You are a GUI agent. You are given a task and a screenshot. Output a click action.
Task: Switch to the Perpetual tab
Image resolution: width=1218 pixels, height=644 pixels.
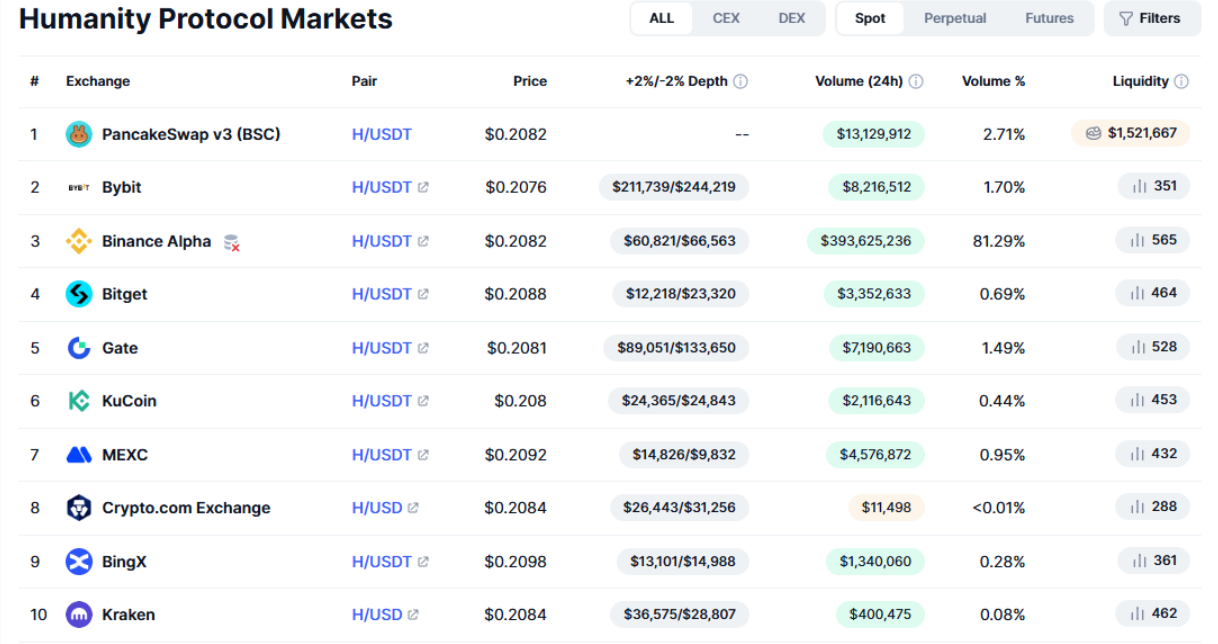tap(954, 18)
